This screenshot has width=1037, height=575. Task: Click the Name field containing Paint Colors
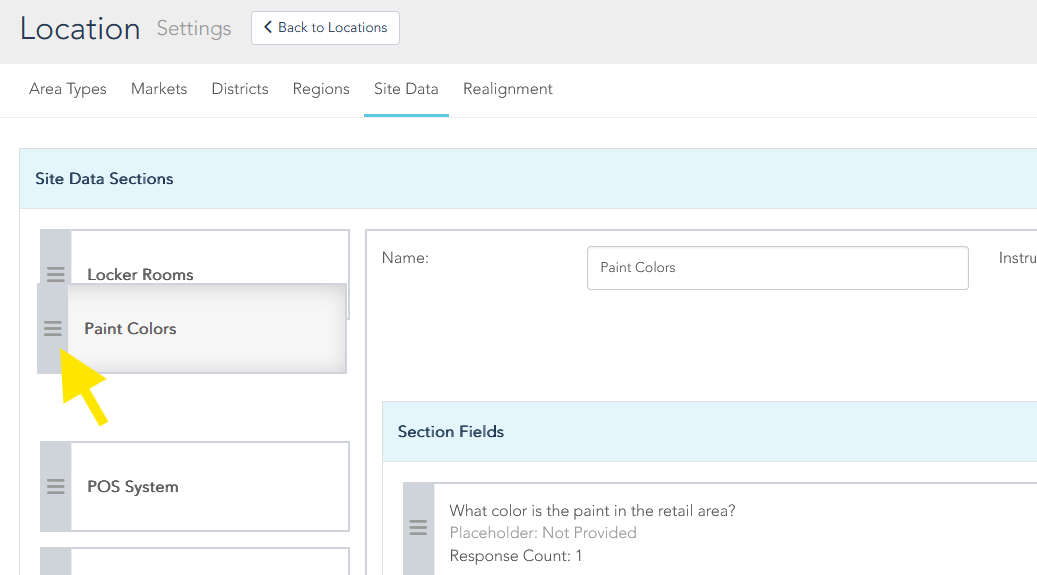coord(777,268)
